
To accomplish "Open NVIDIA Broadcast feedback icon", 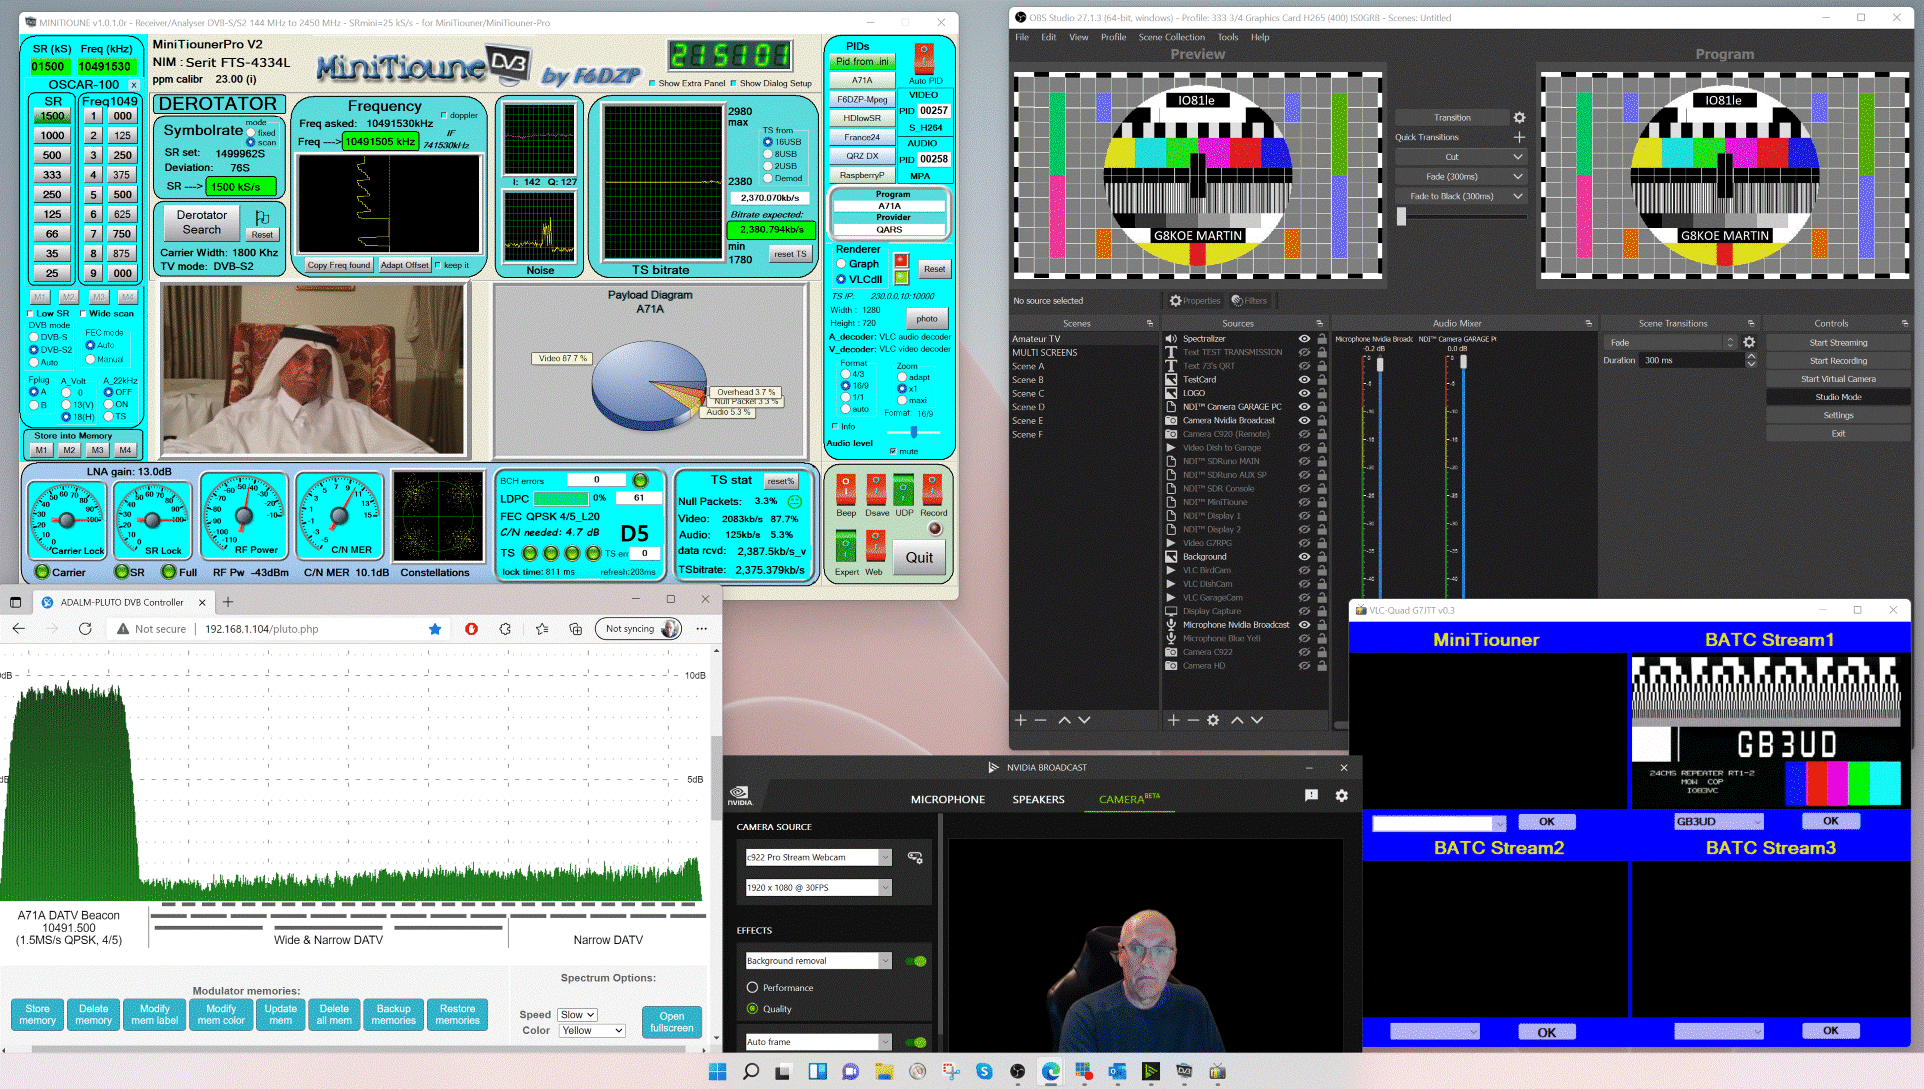I will [x=1311, y=796].
